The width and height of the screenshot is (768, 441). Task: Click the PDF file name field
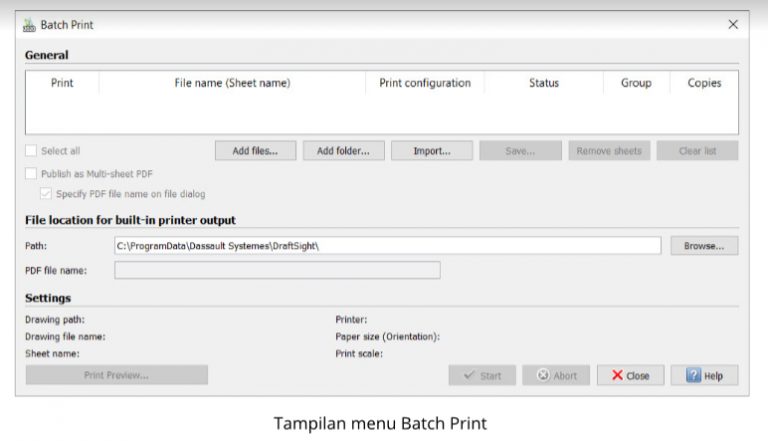coord(277,270)
